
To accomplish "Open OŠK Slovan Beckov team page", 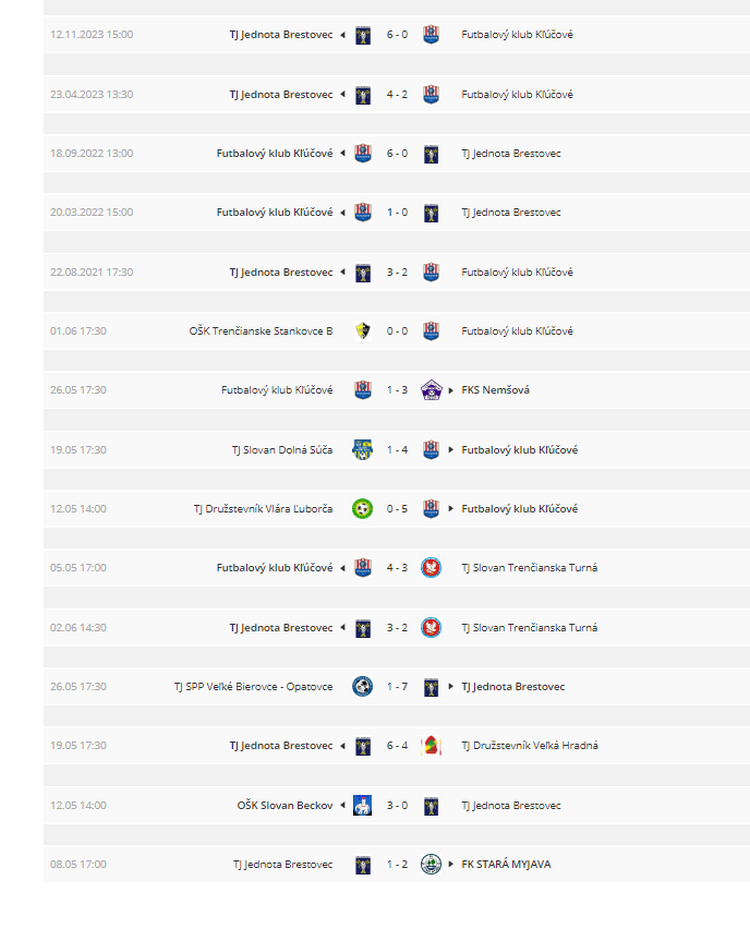I will click(285, 805).
